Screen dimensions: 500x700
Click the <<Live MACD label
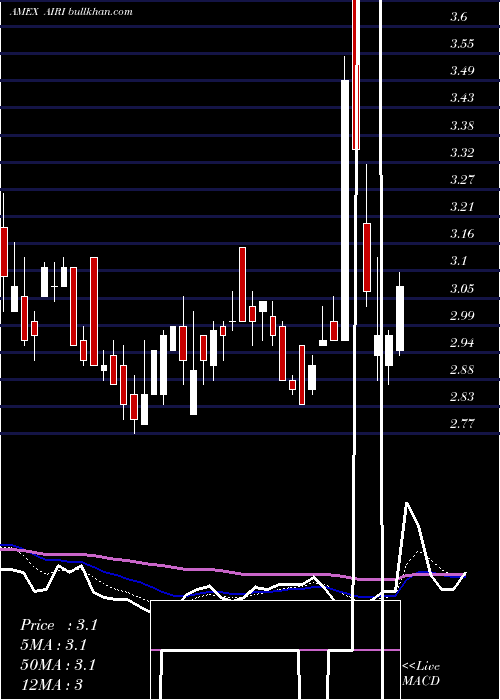pos(421,673)
